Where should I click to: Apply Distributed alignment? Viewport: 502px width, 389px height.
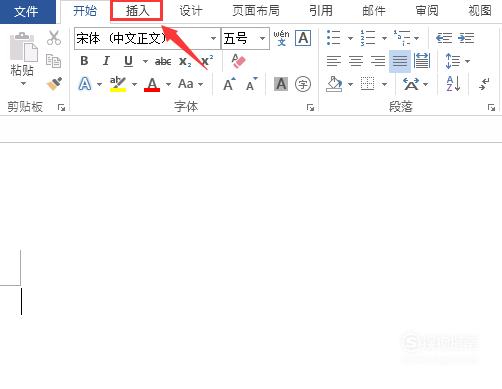tap(422, 61)
